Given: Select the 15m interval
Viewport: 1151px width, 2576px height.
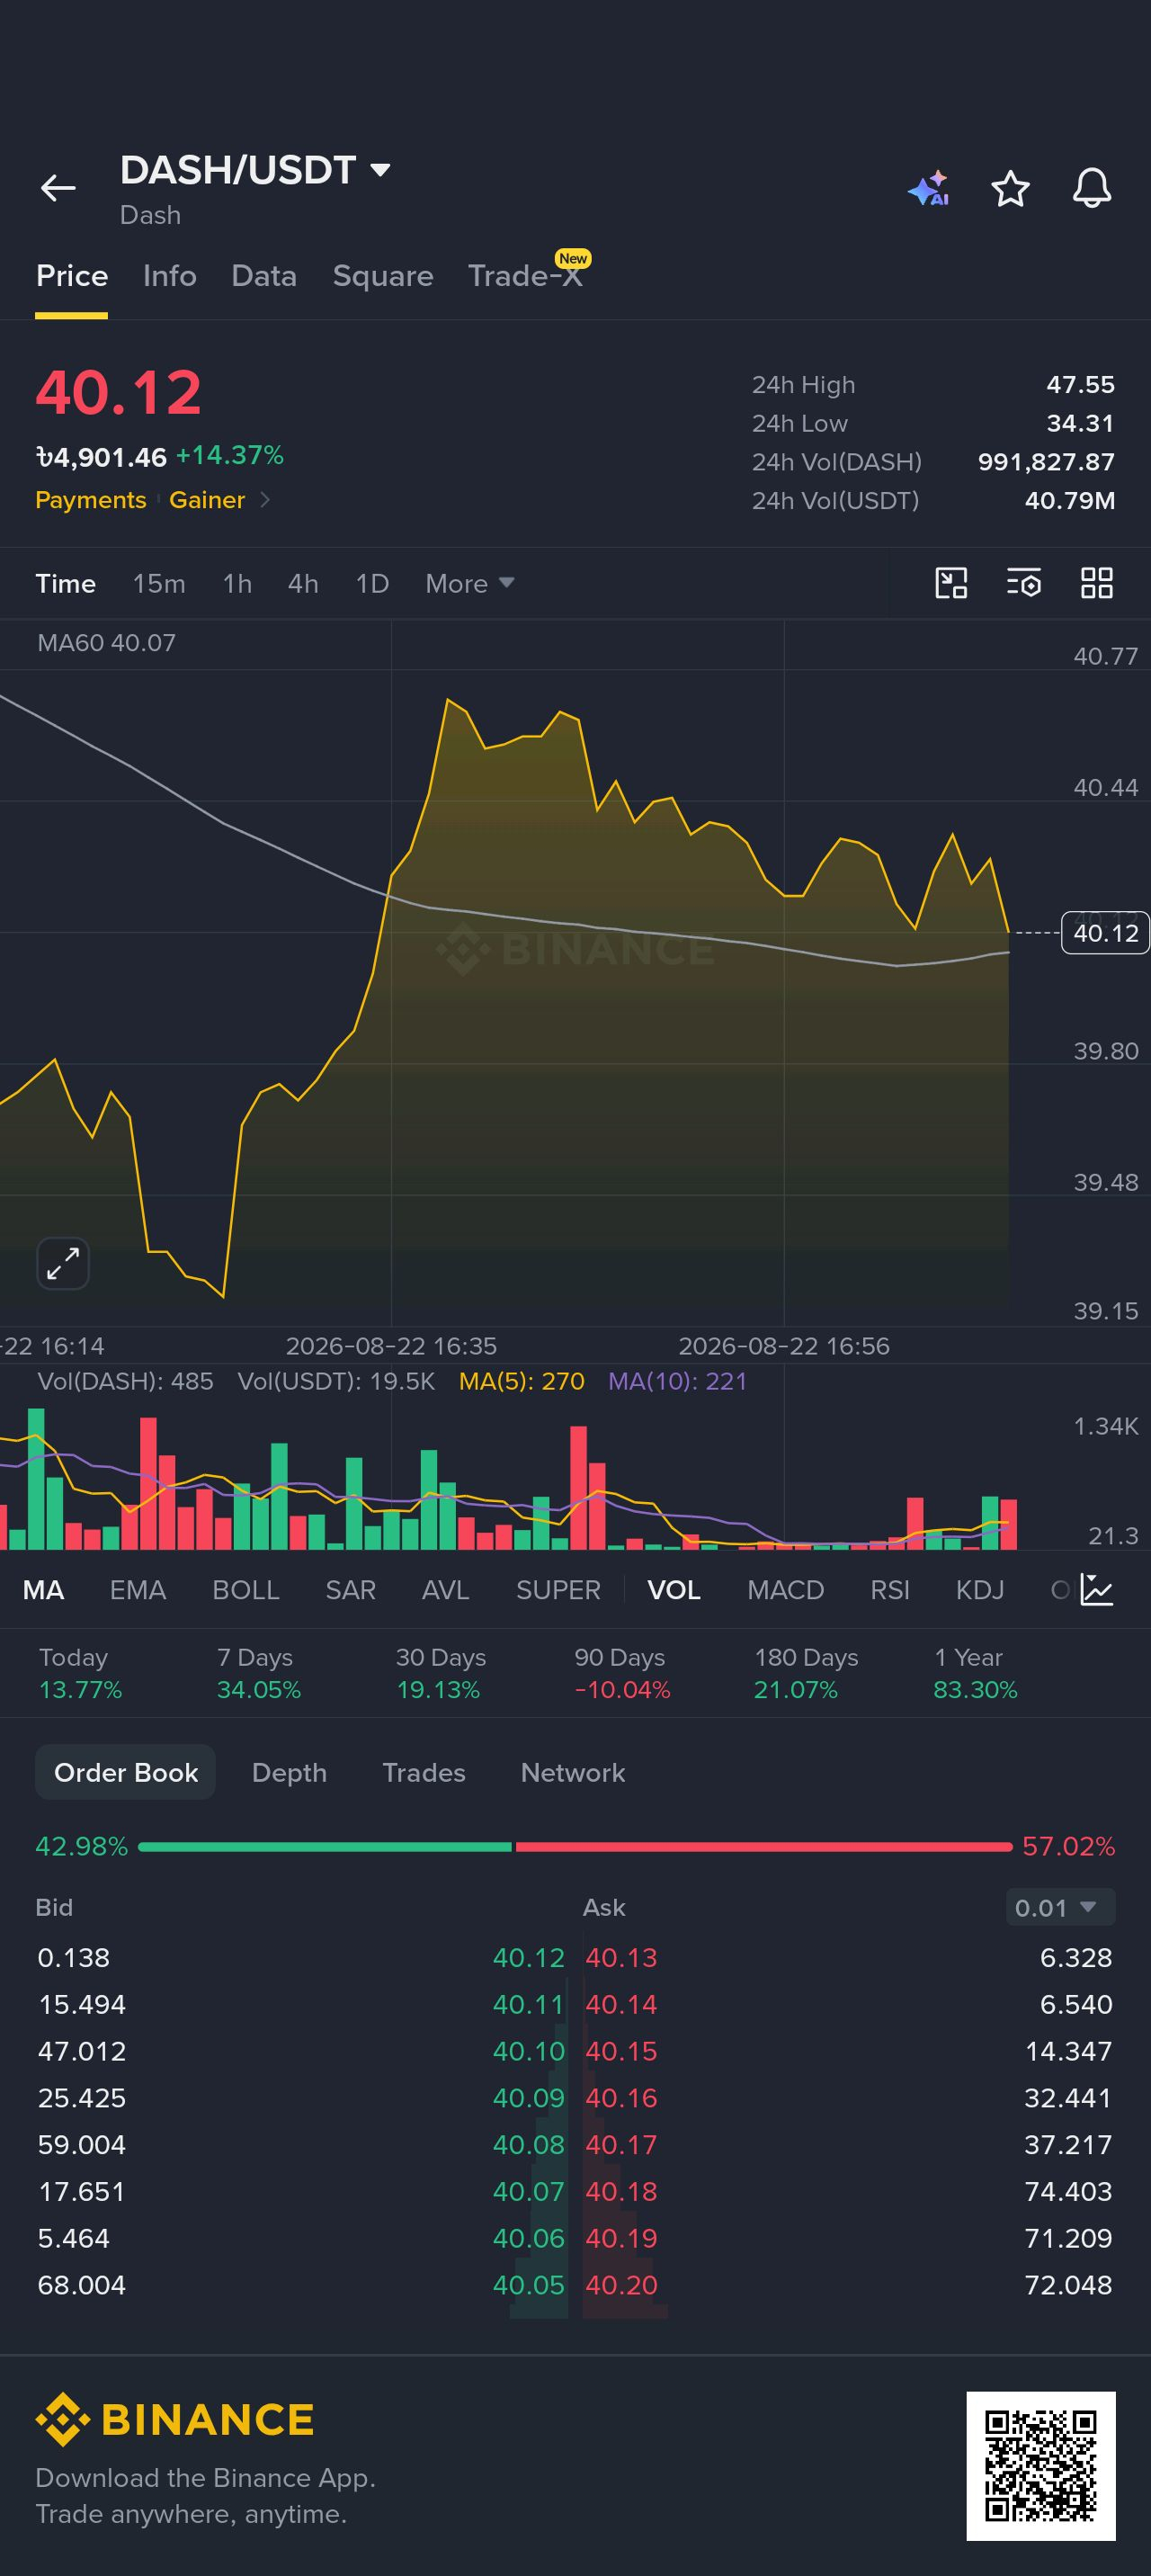Looking at the screenshot, I should 159,583.
